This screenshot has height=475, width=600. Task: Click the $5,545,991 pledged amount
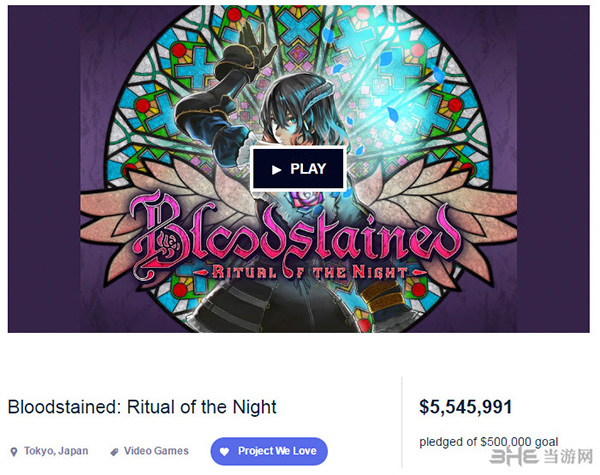(x=465, y=407)
